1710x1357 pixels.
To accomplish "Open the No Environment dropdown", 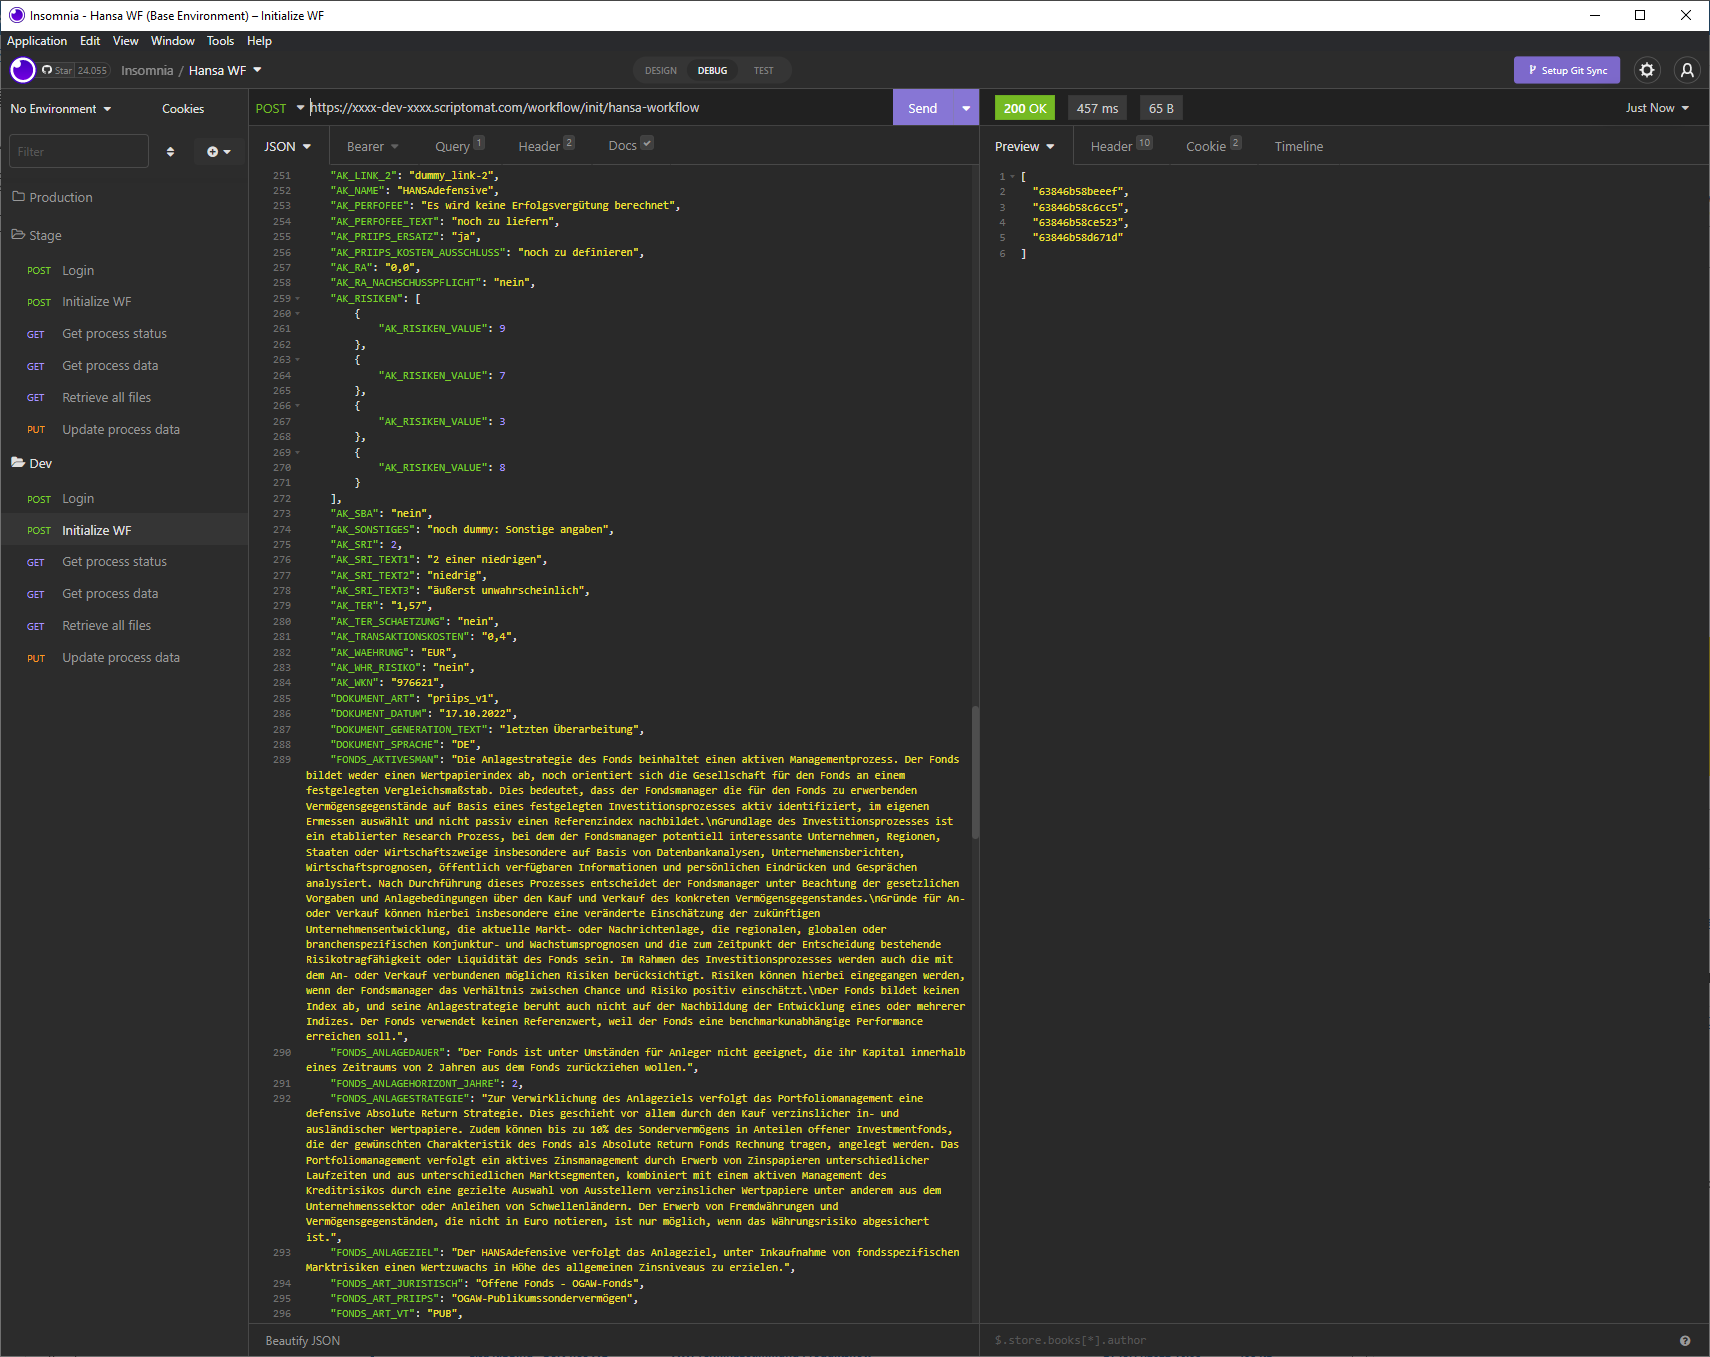I will [x=61, y=109].
